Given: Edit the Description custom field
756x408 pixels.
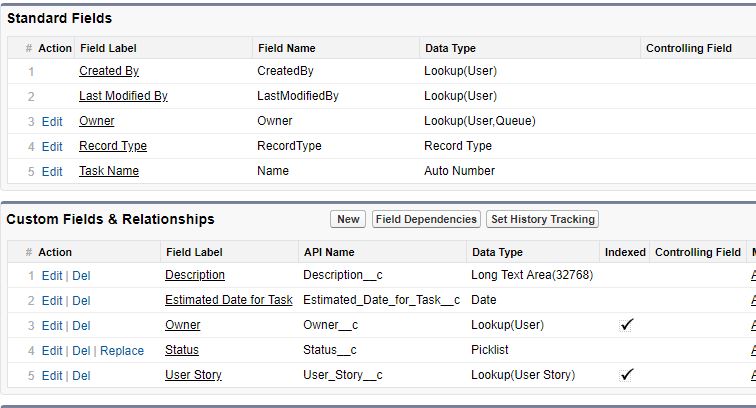Looking at the screenshot, I should pos(52,275).
